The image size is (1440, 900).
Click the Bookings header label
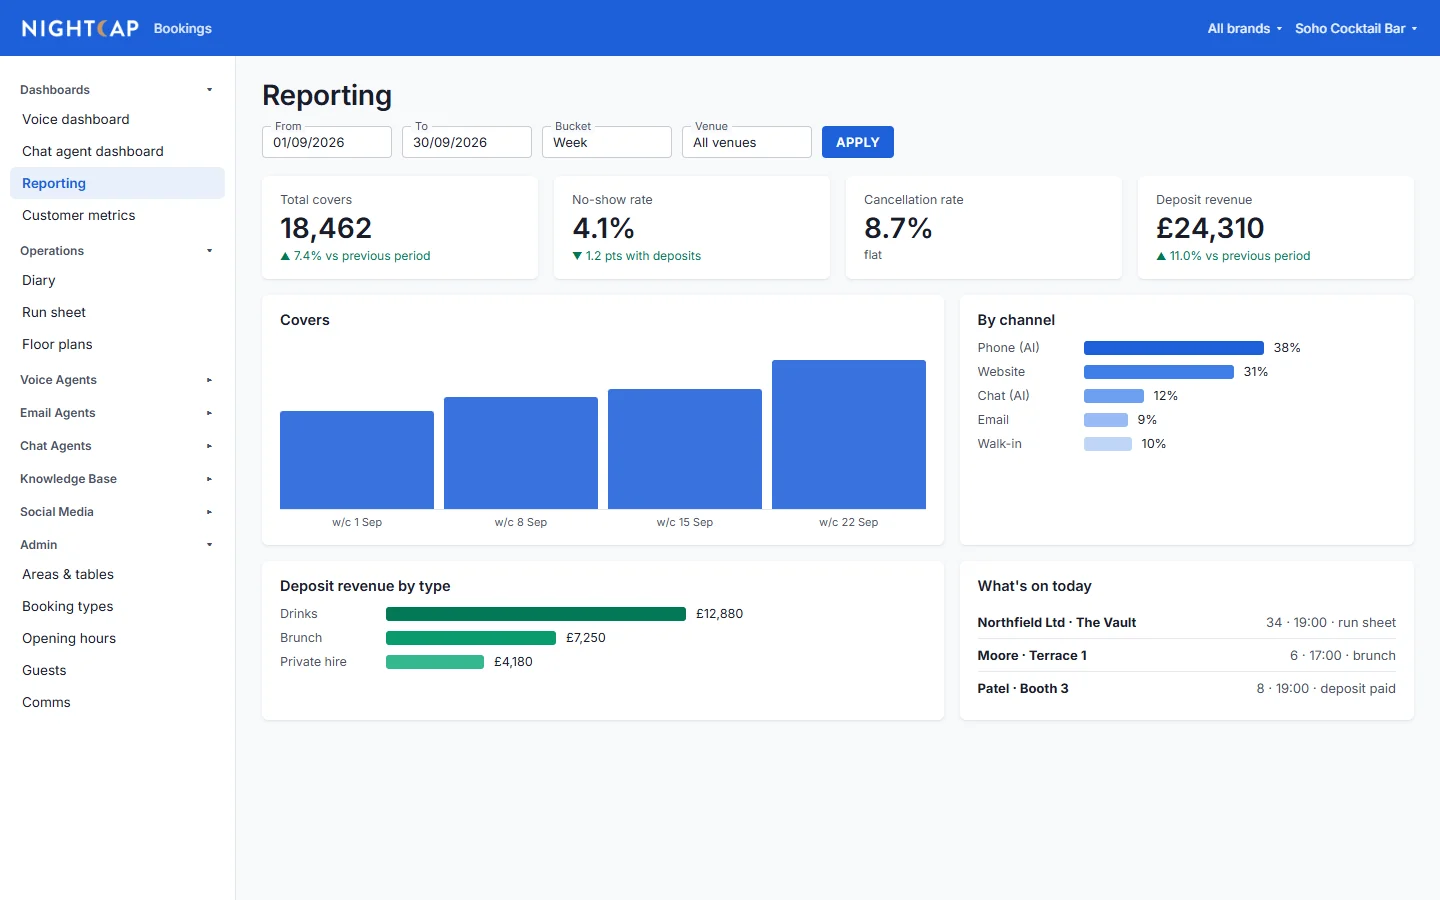[183, 28]
